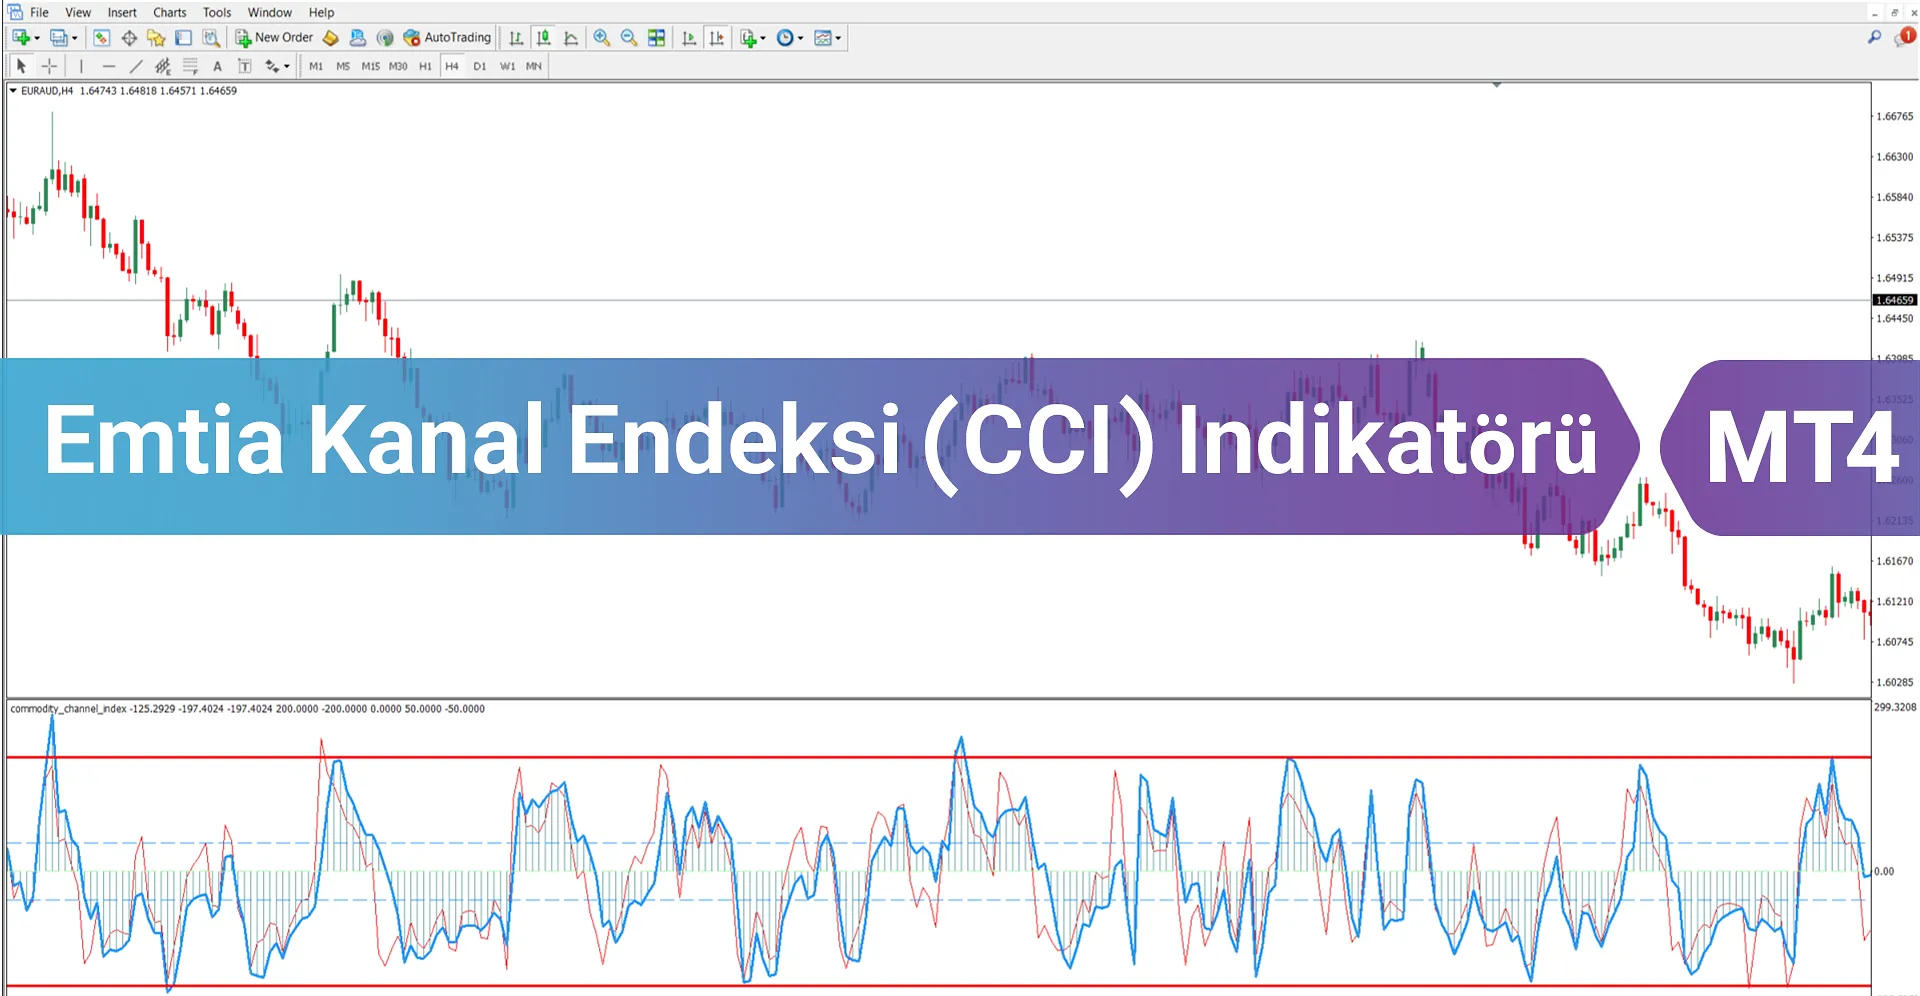The image size is (1920, 996).
Task: Switch the timeframe to D1
Action: pyautogui.click(x=480, y=66)
